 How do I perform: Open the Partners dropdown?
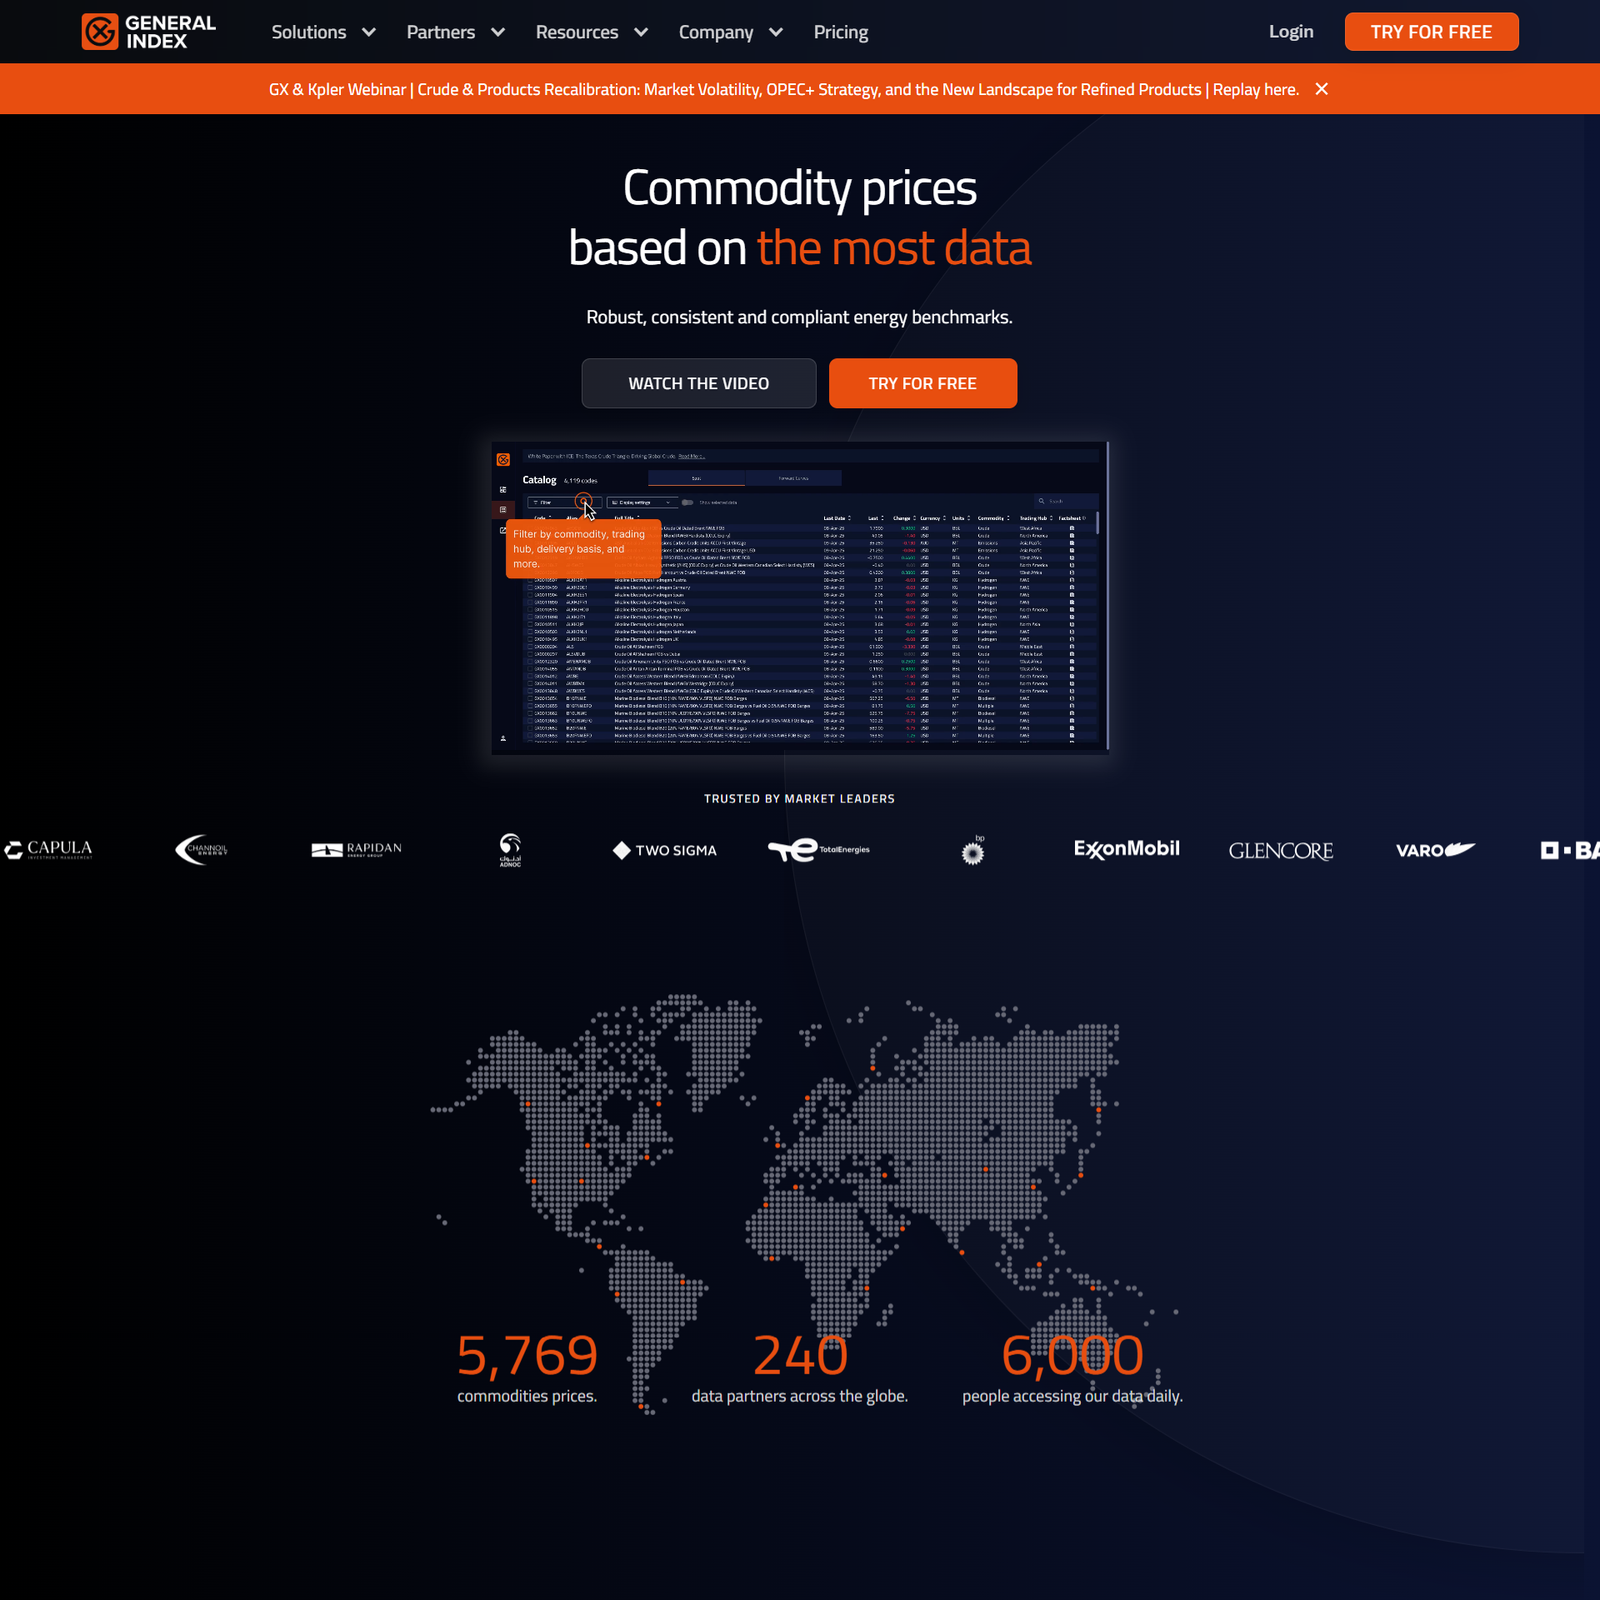tap(455, 32)
